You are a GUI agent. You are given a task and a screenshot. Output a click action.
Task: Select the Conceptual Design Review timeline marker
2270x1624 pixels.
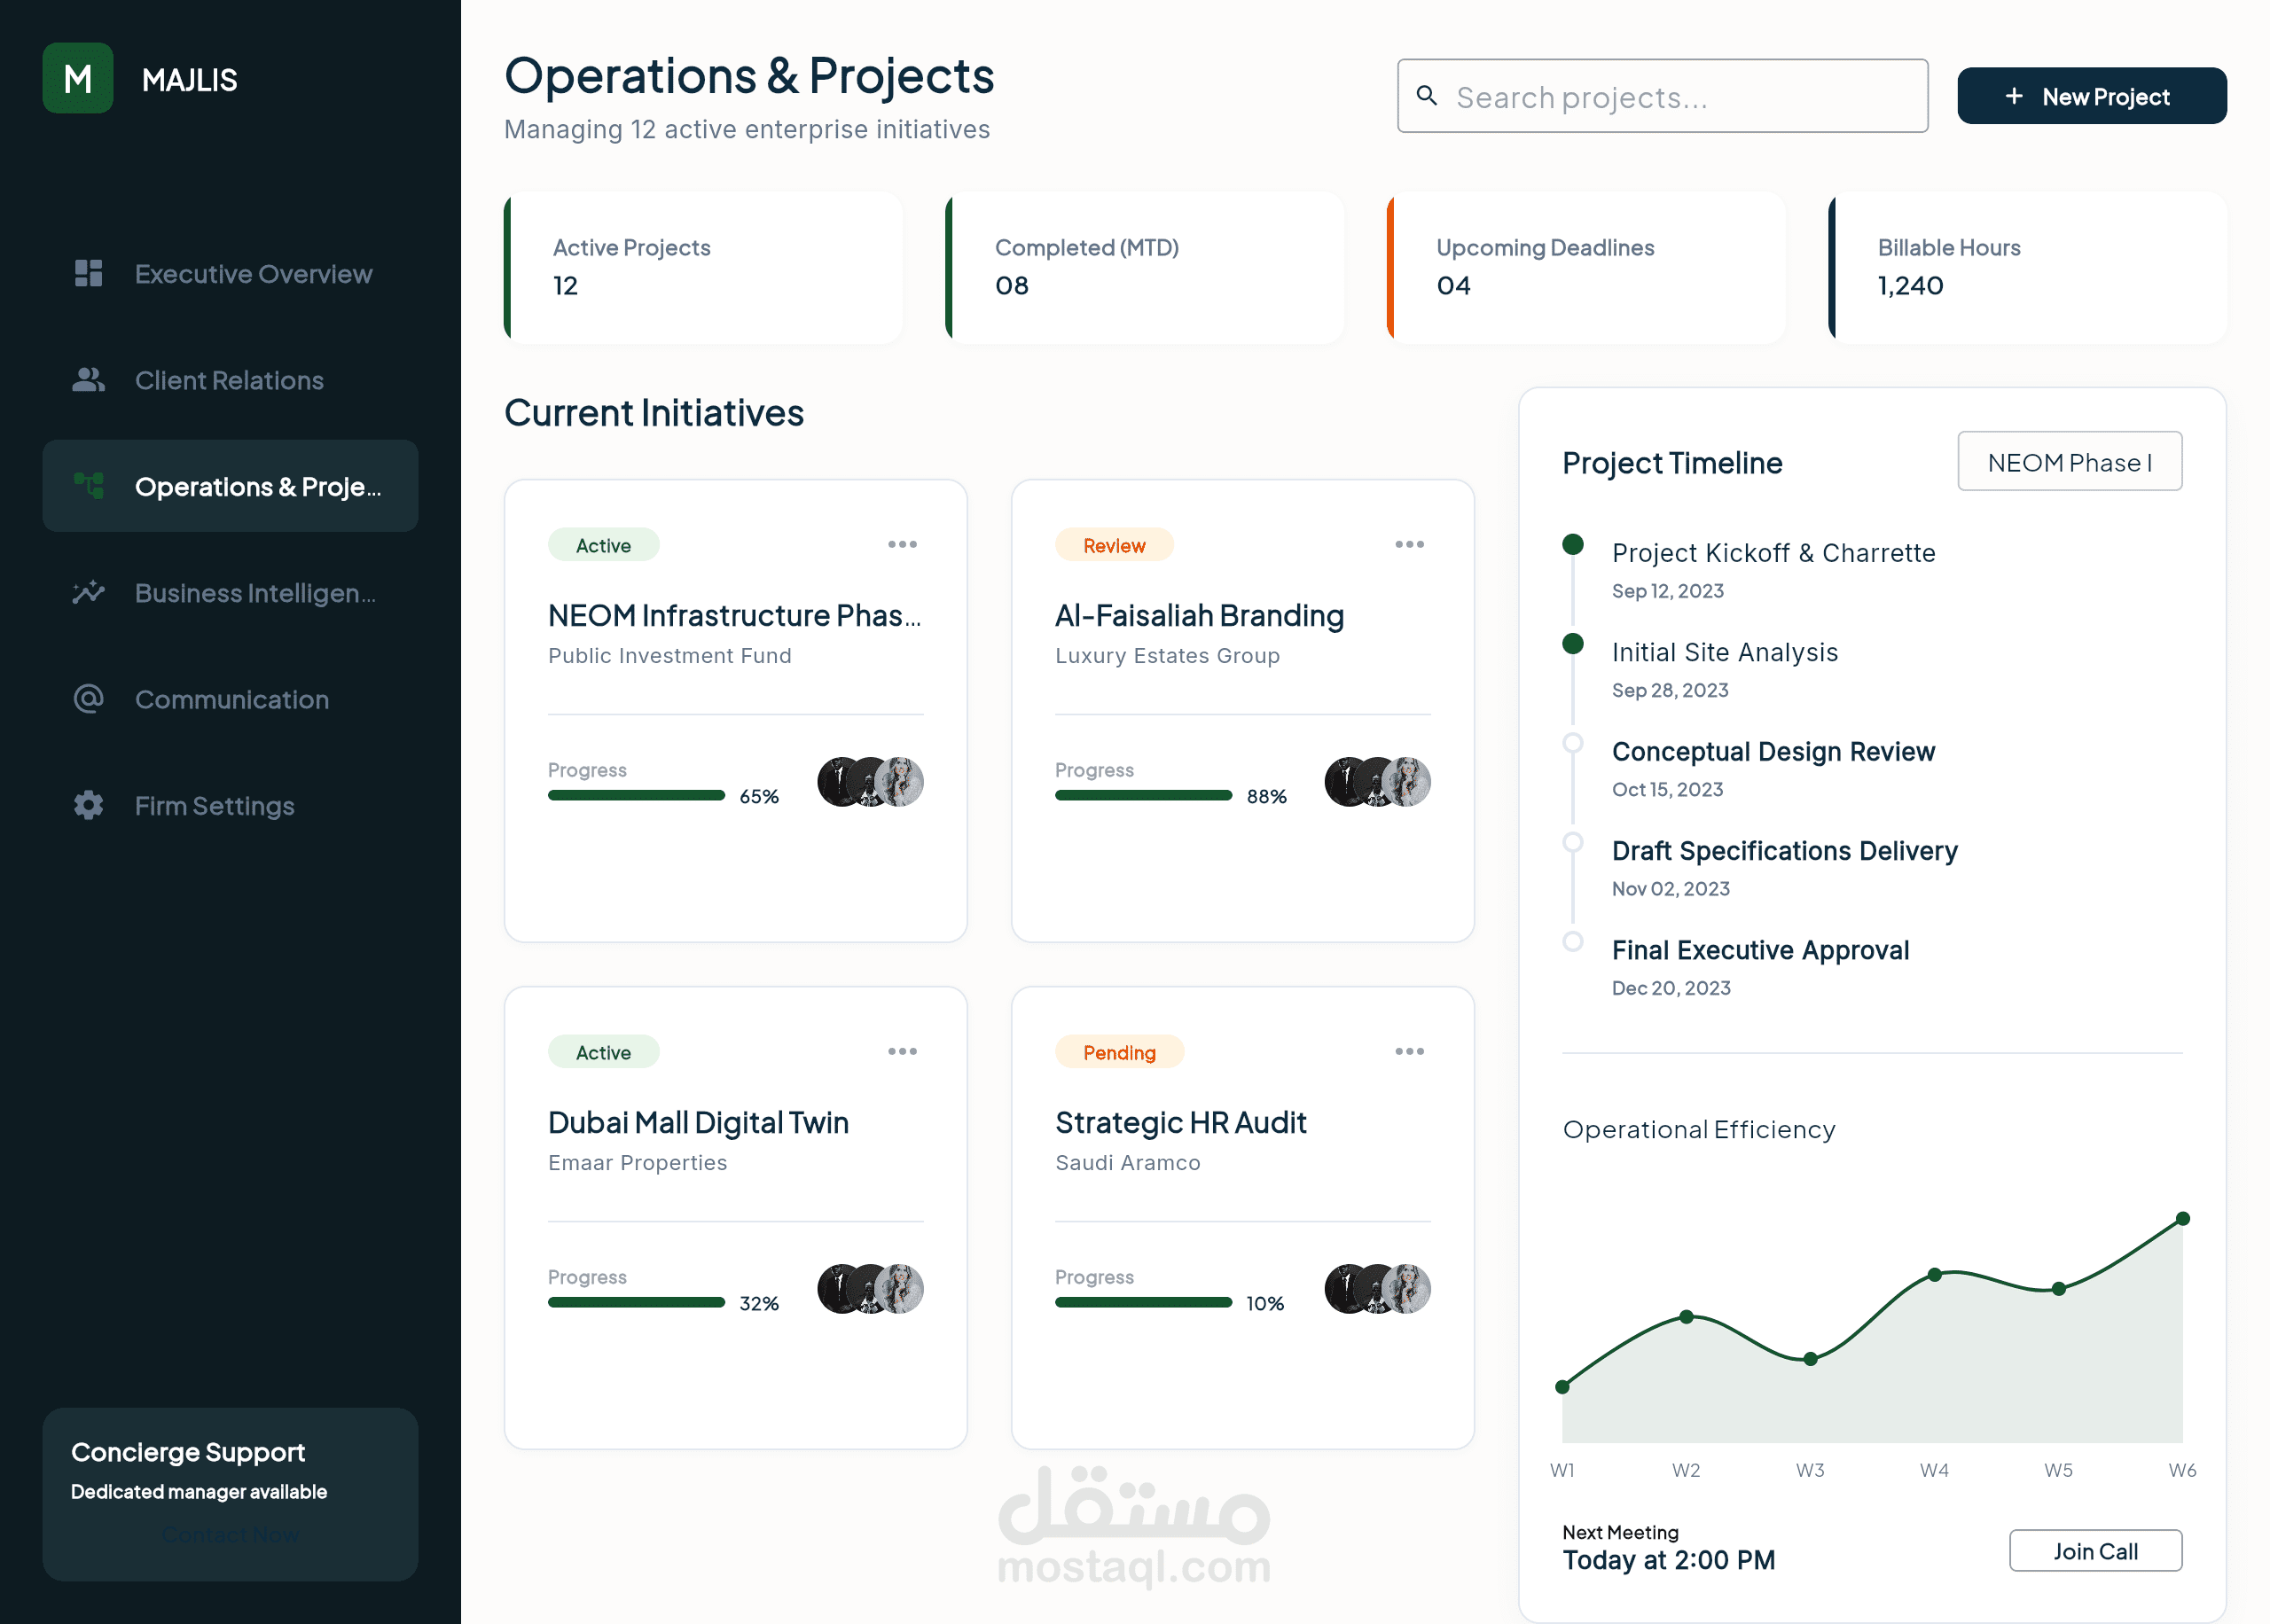click(x=1572, y=743)
